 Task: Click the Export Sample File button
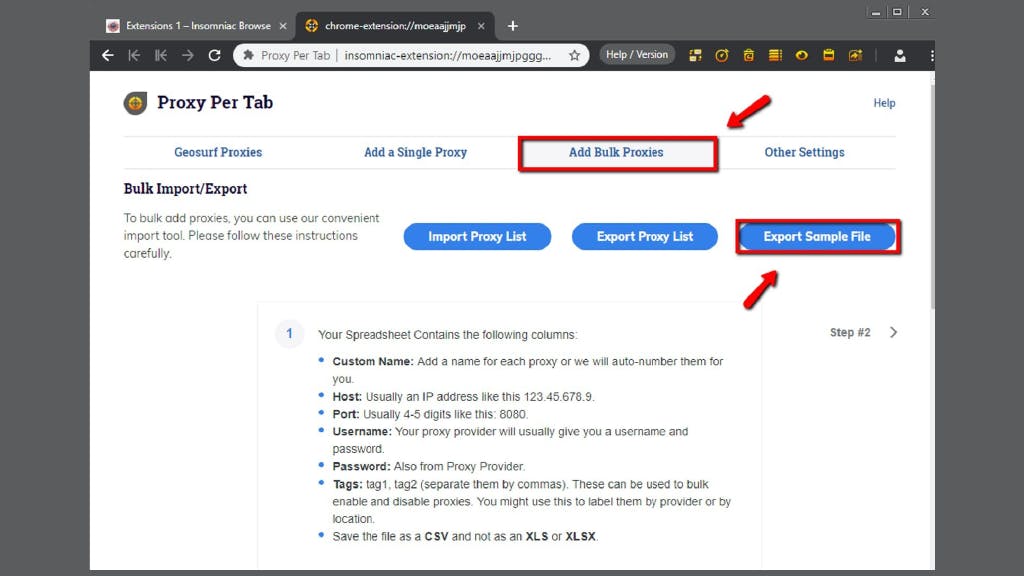click(x=817, y=236)
